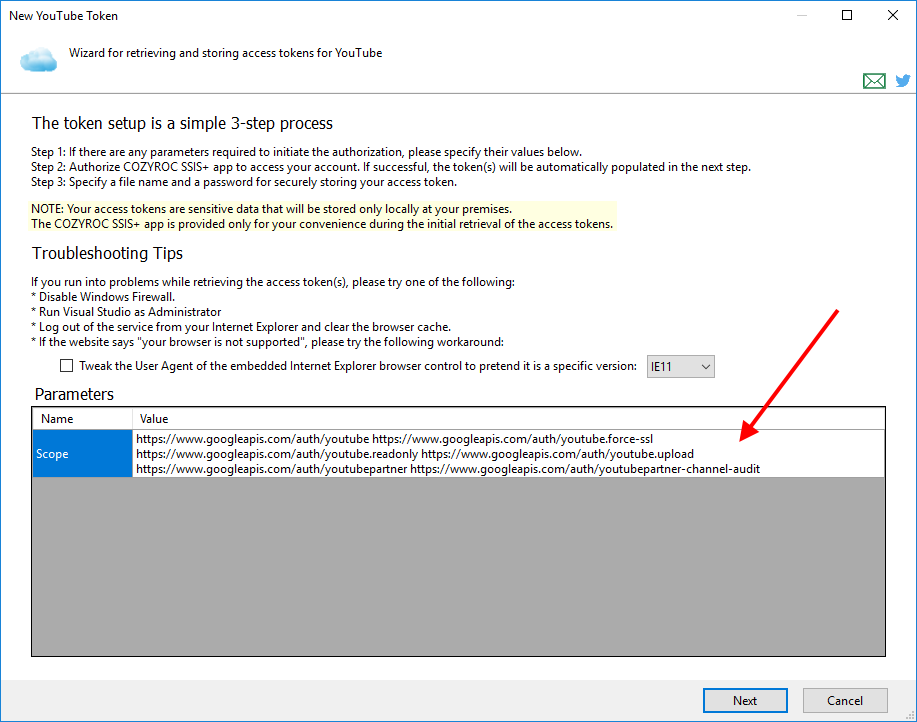This screenshot has height=722, width=917.
Task: Open the Twitter bird icon link
Action: pyautogui.click(x=903, y=81)
